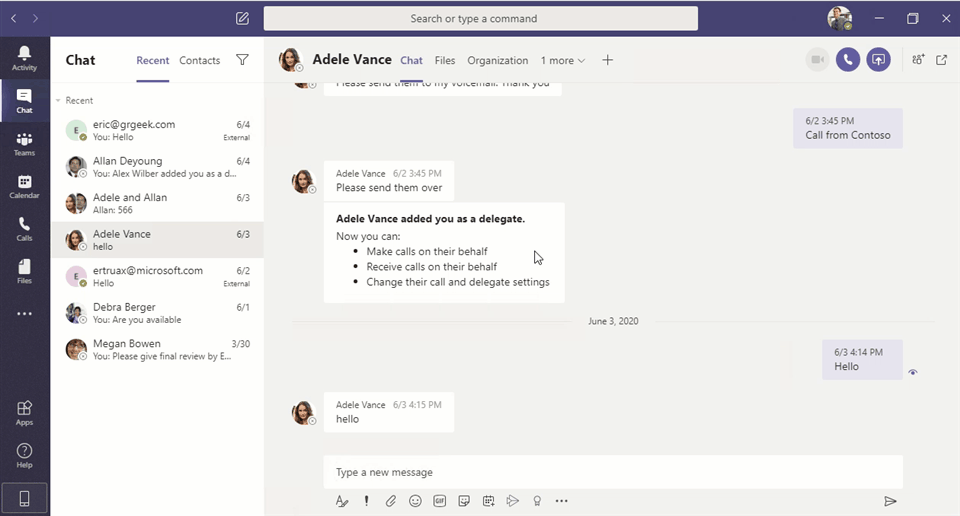Open chat with ertruax@microsoft.com
Image resolution: width=960 pixels, height=516 pixels.
click(x=157, y=276)
